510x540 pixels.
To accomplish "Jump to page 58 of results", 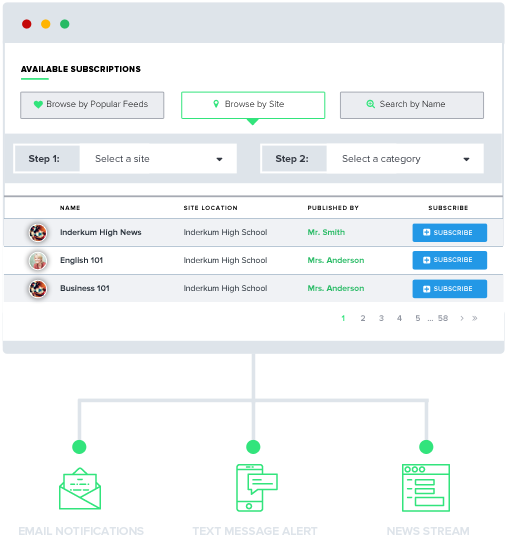I will (443, 319).
